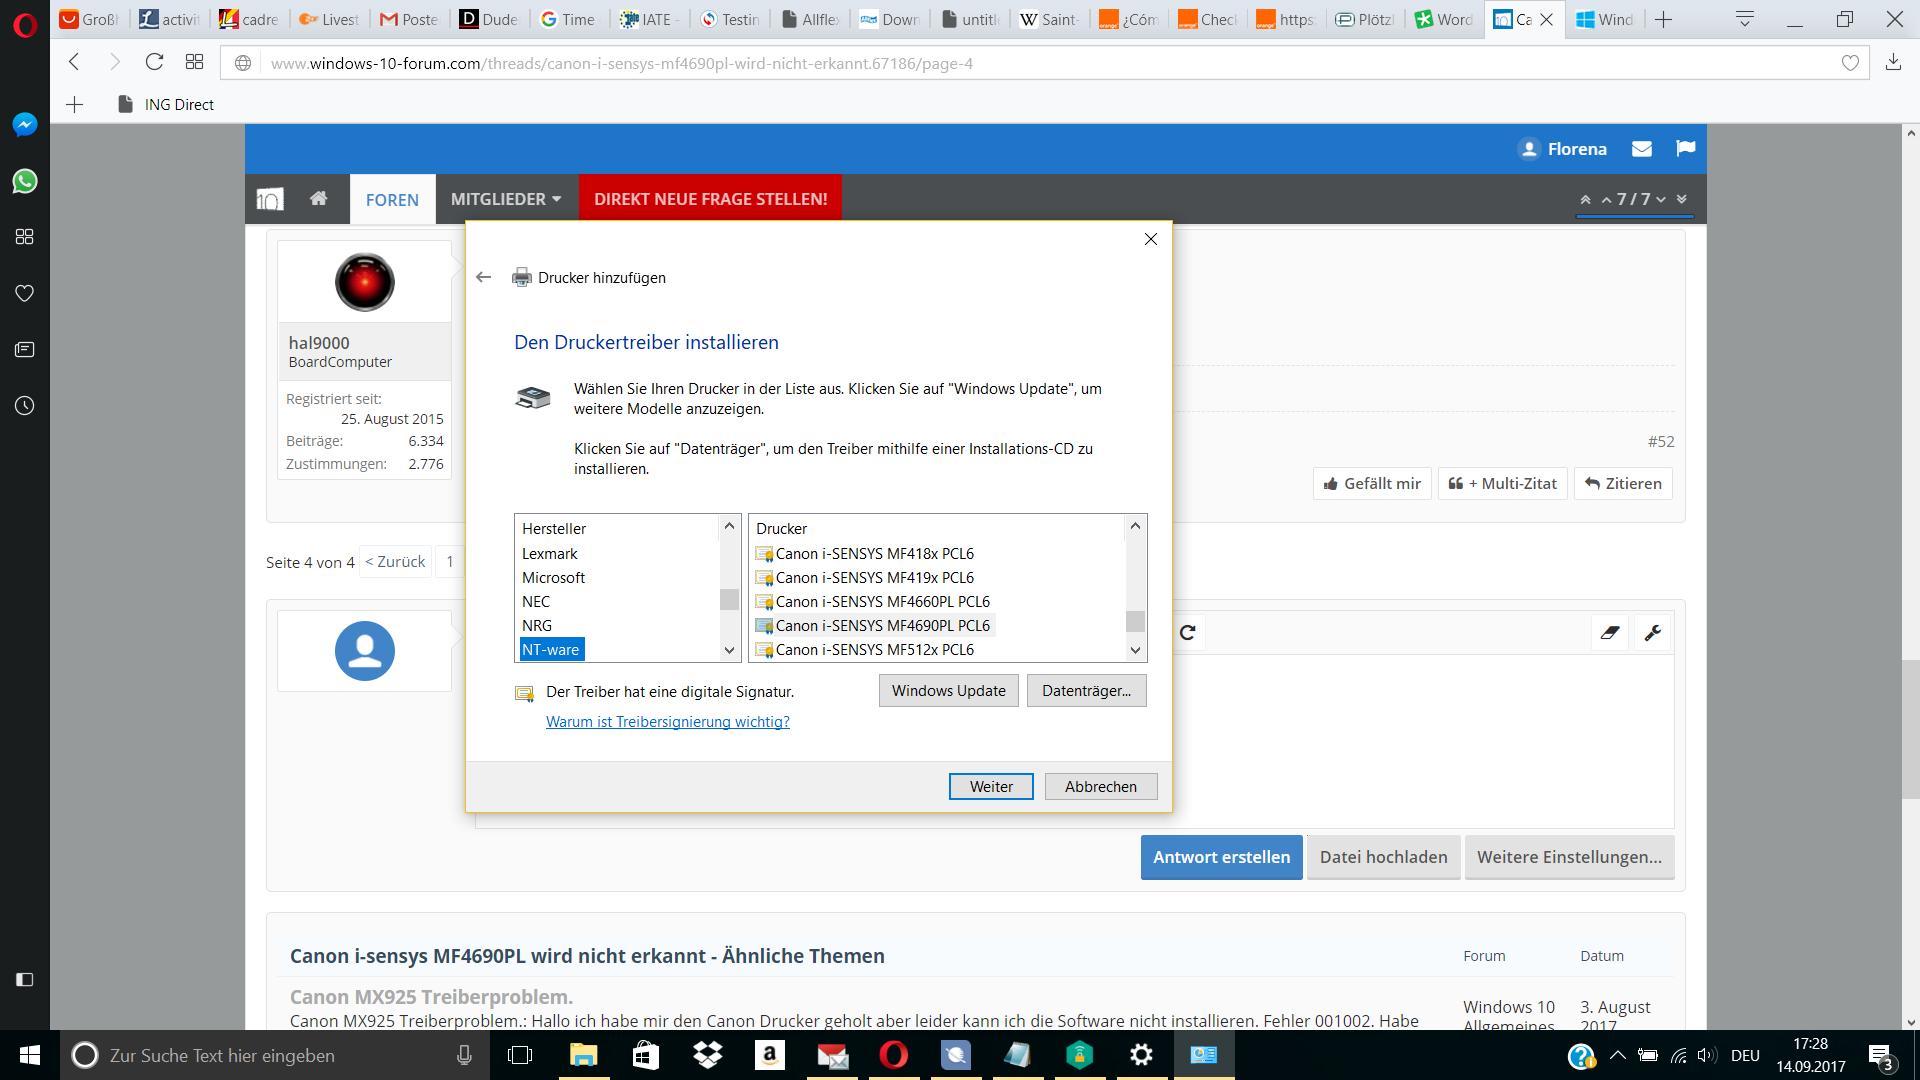Reload the current page
The image size is (1920, 1080).
pyautogui.click(x=154, y=62)
